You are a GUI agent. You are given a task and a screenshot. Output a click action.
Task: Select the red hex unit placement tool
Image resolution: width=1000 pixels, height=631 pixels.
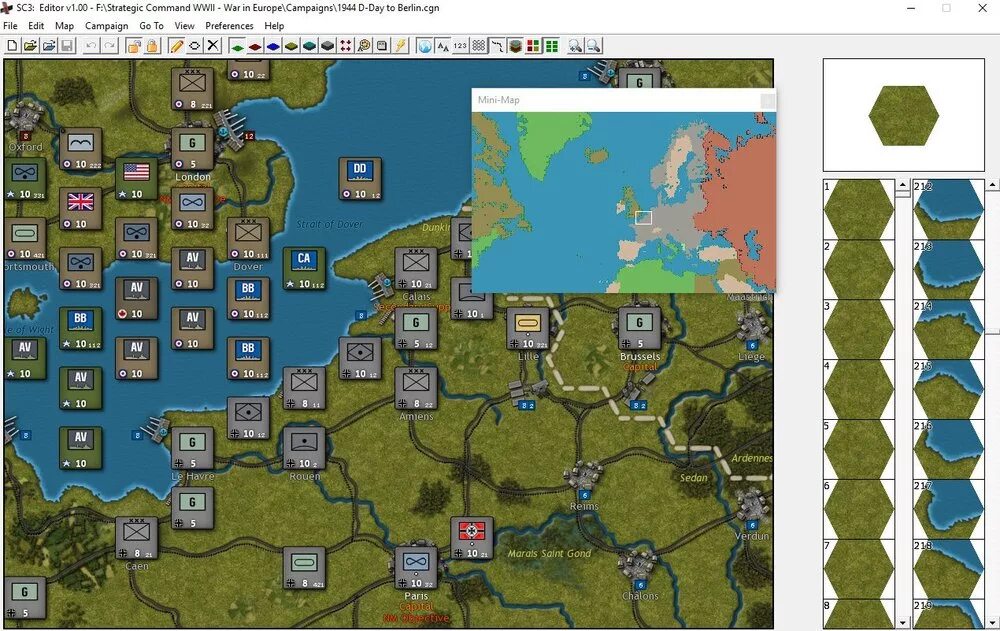(257, 45)
